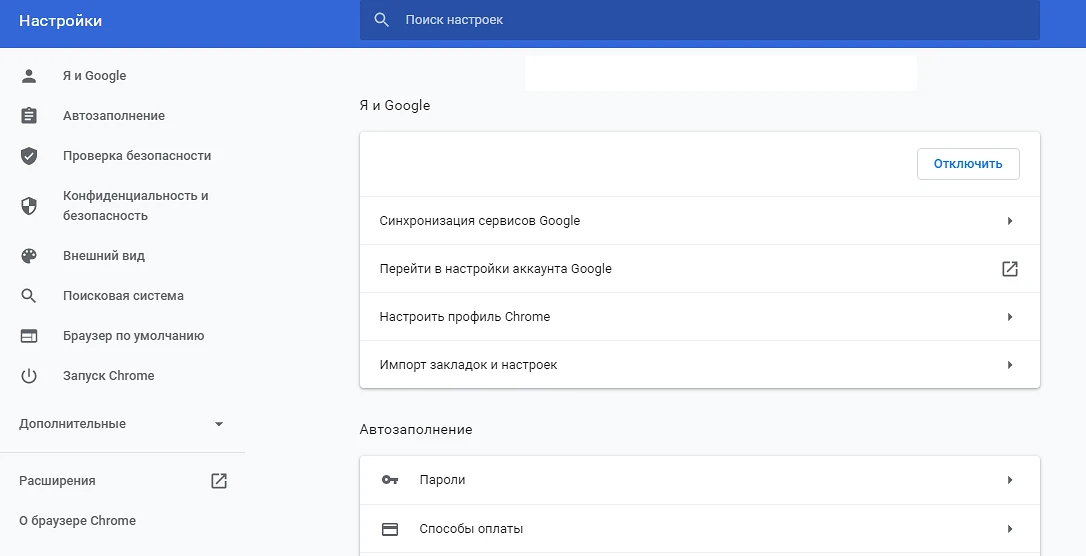This screenshot has width=1086, height=556.
Task: Open Синхронизация сервисов Google arrow
Action: pyautogui.click(x=1010, y=221)
